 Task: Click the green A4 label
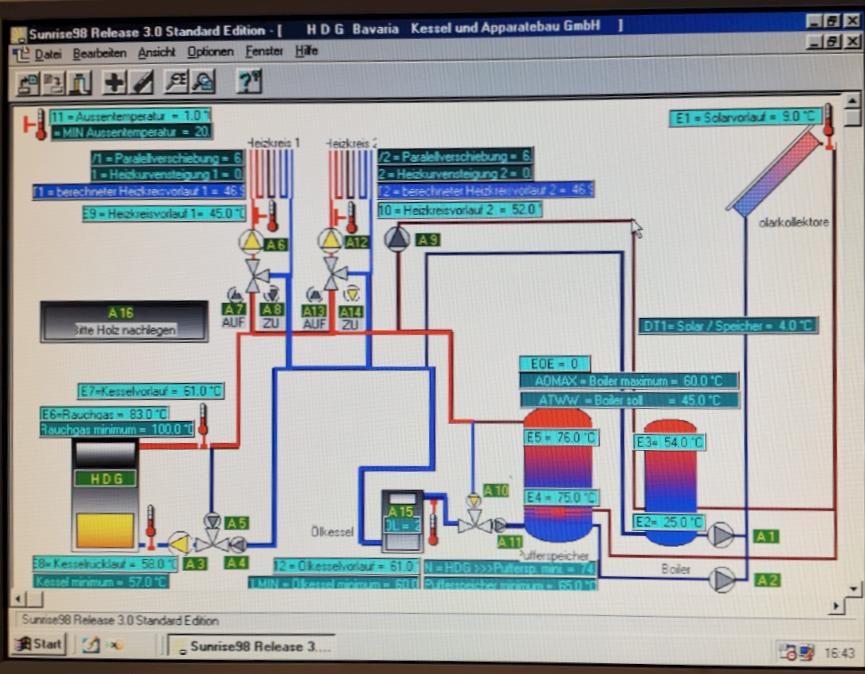pyautogui.click(x=236, y=563)
